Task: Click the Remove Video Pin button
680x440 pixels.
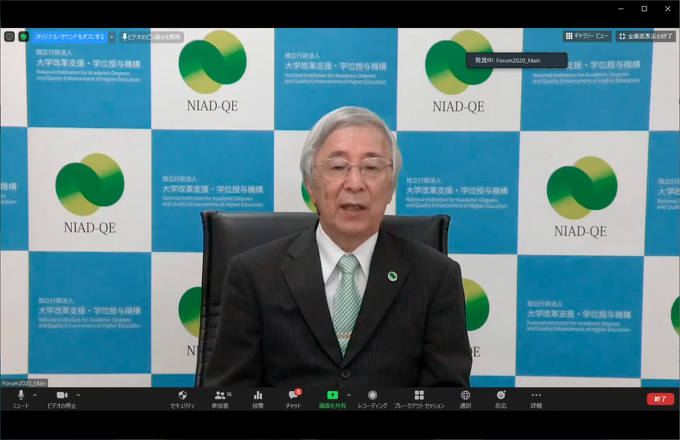Action: pyautogui.click(x=151, y=36)
